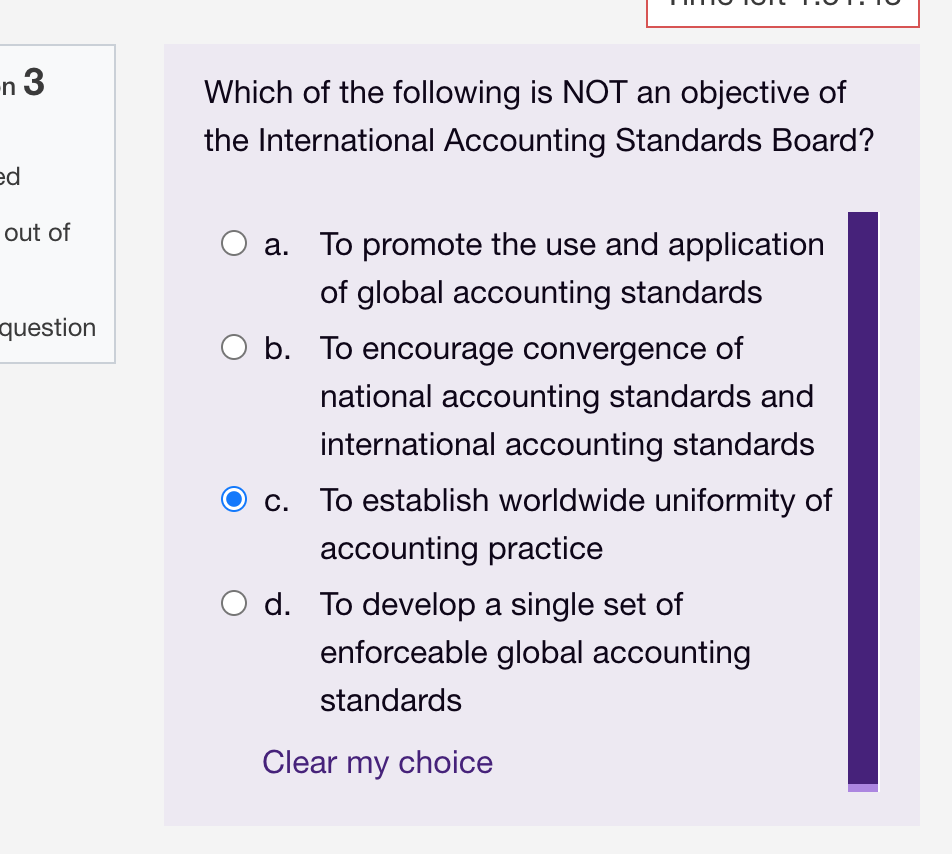The height and width of the screenshot is (854, 952).
Task: Click the 'Clear my choice' link
Action: [x=377, y=762]
